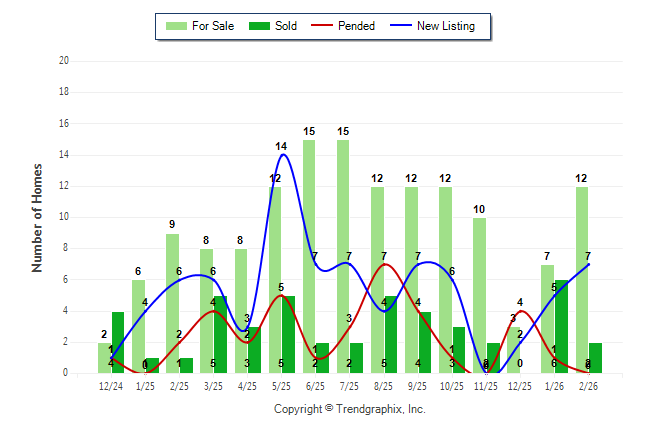Click the Trendgraphix copyright text
This screenshot has width=646, height=434.
point(349,409)
